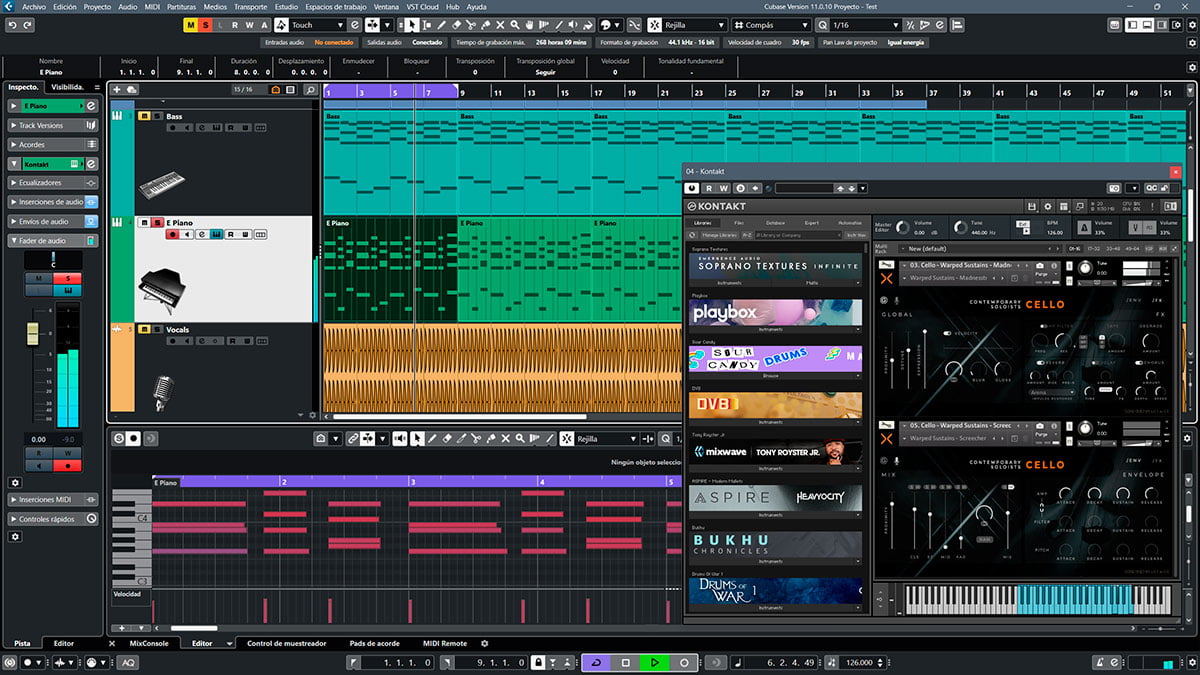Open the Bukhu Chronicles library in Kontakt
The image size is (1200, 675).
(x=775, y=544)
